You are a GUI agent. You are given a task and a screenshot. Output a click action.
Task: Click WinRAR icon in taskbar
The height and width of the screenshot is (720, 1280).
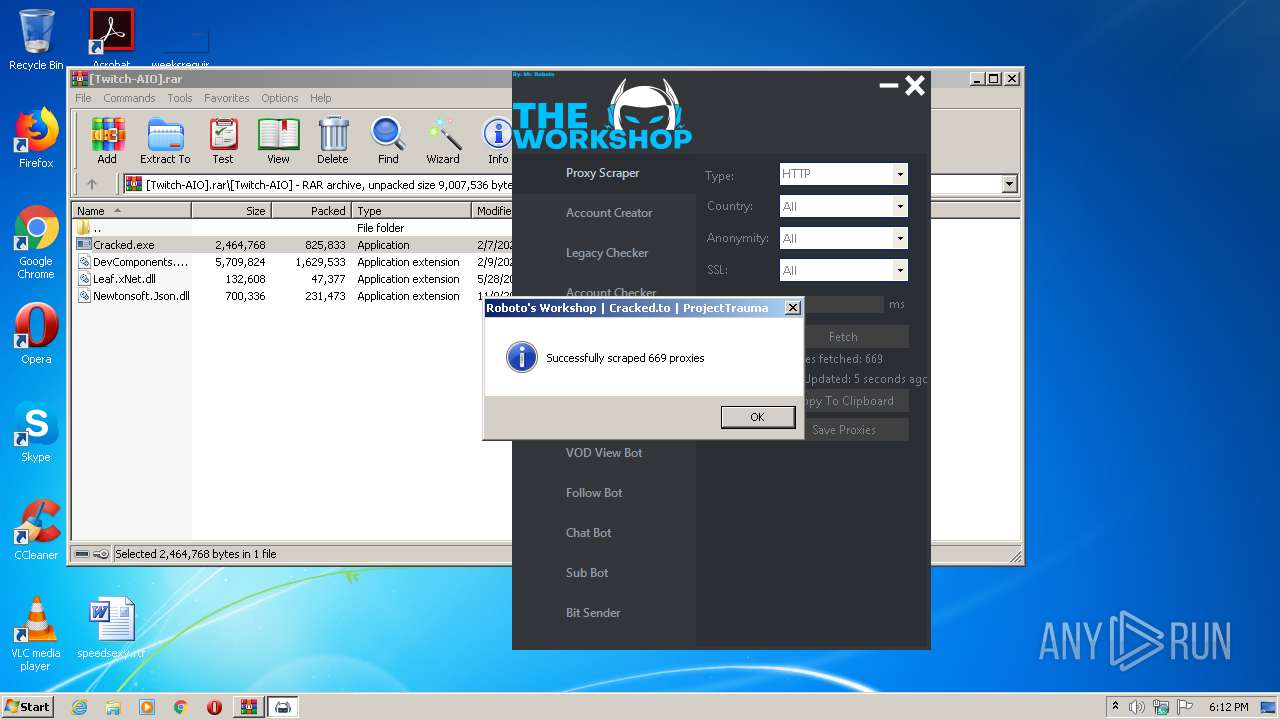(x=248, y=707)
